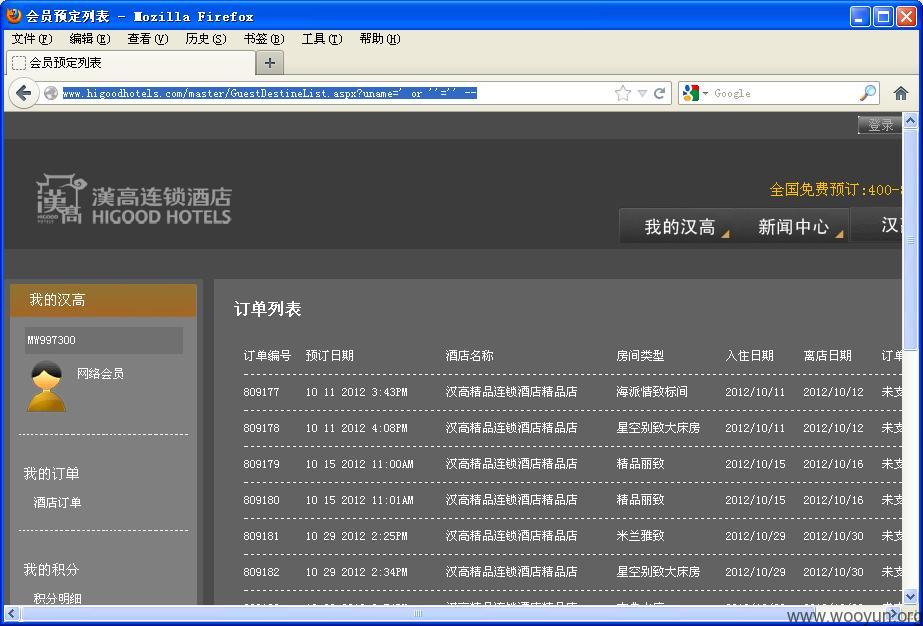The image size is (923, 626).
Task: Open the 工具 menu
Action: pyautogui.click(x=321, y=39)
